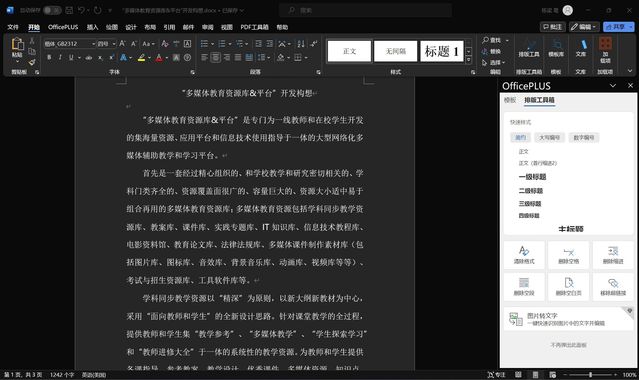Click the 删除空白页 tool icon

tap(568, 287)
